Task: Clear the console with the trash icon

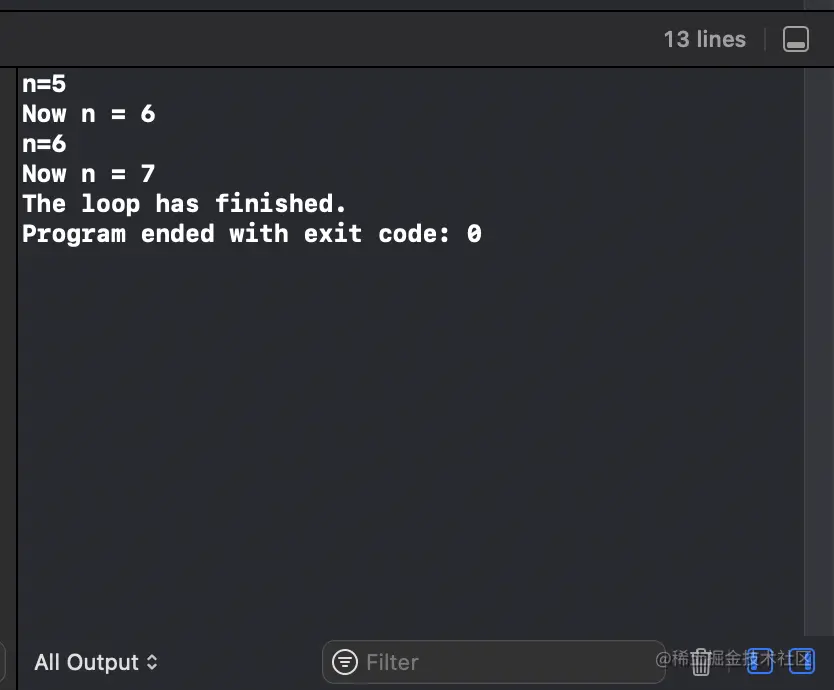Action: 701,662
